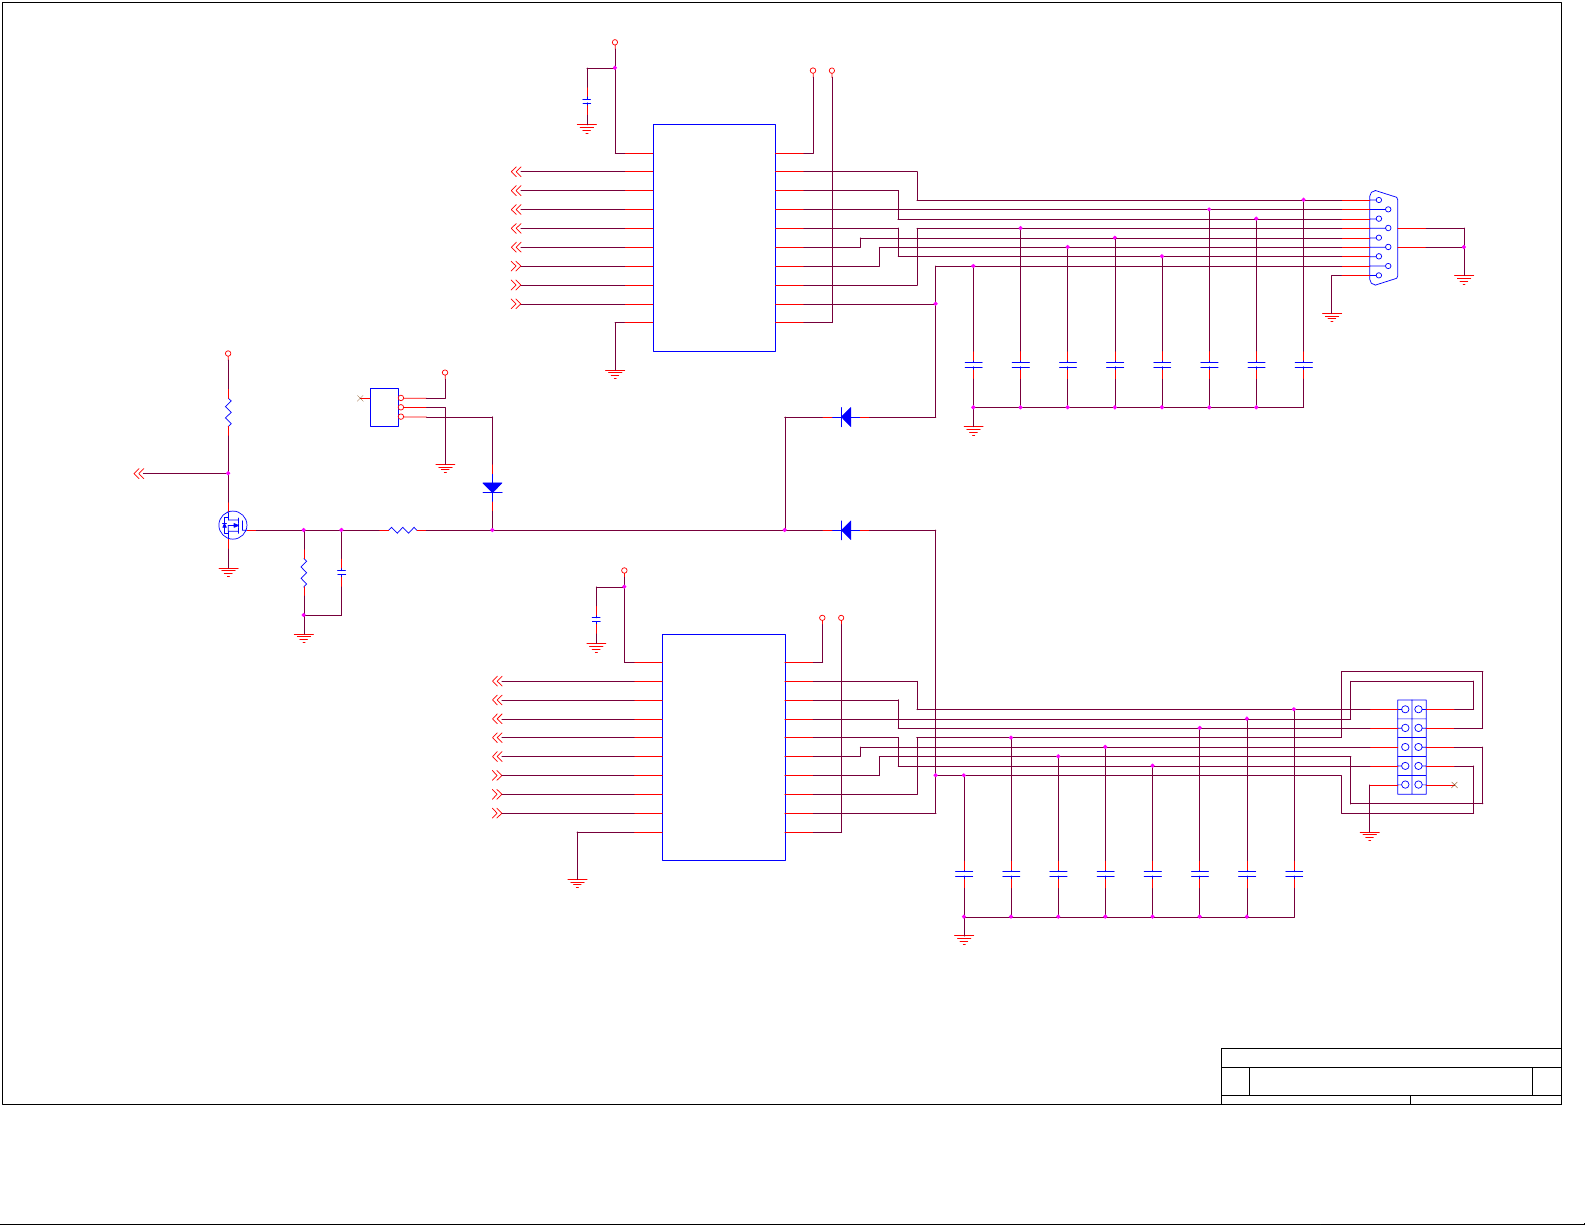The width and height of the screenshot is (1585, 1225).
Task: Select the vertical resistor in the RC network
Action: 304,573
